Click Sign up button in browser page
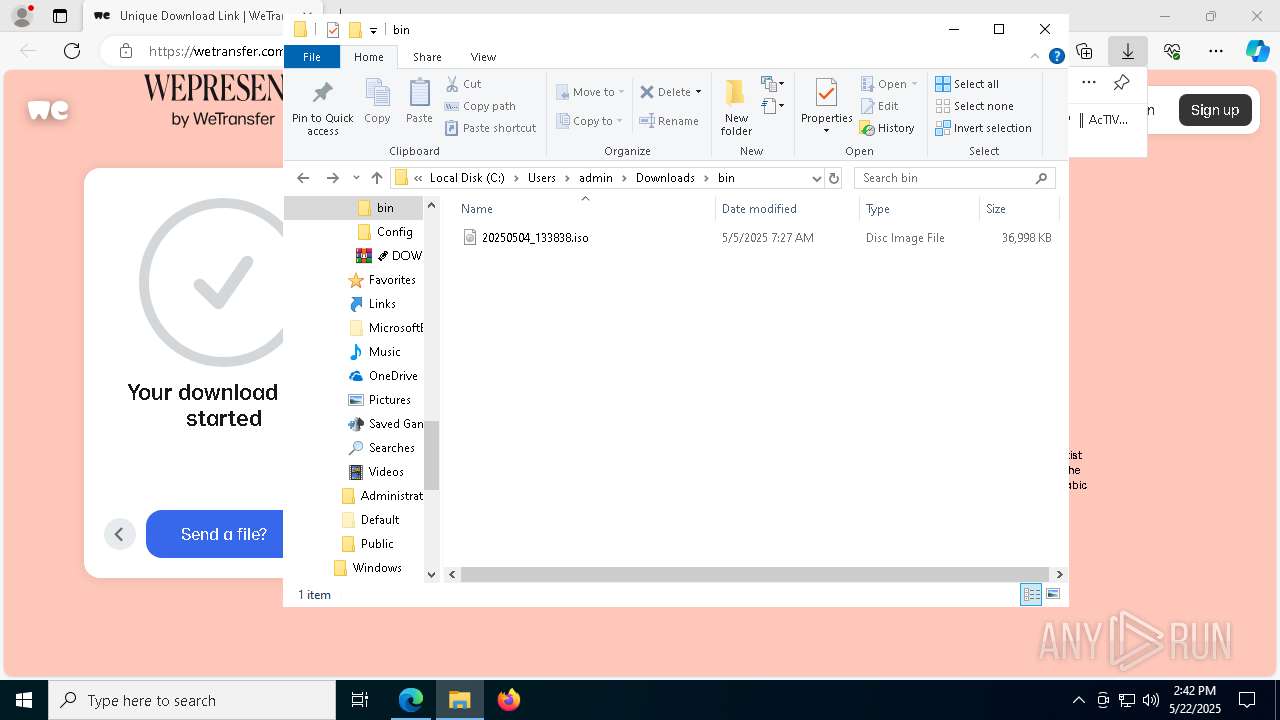This screenshot has height=720, width=1280. [1215, 110]
